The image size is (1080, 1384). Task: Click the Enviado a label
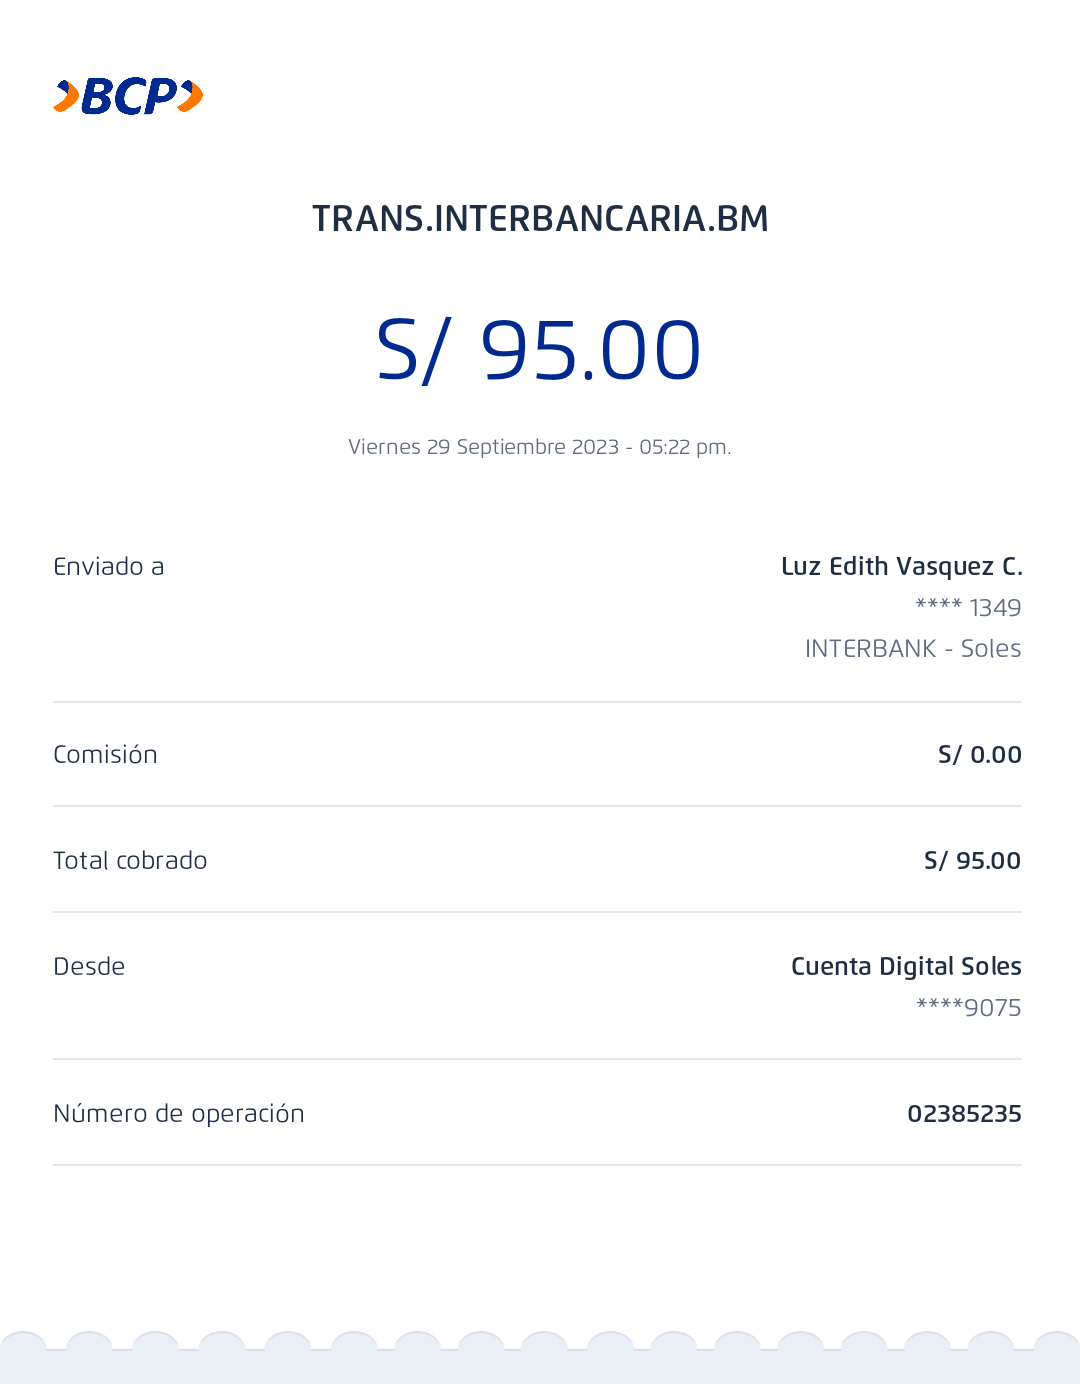108,567
